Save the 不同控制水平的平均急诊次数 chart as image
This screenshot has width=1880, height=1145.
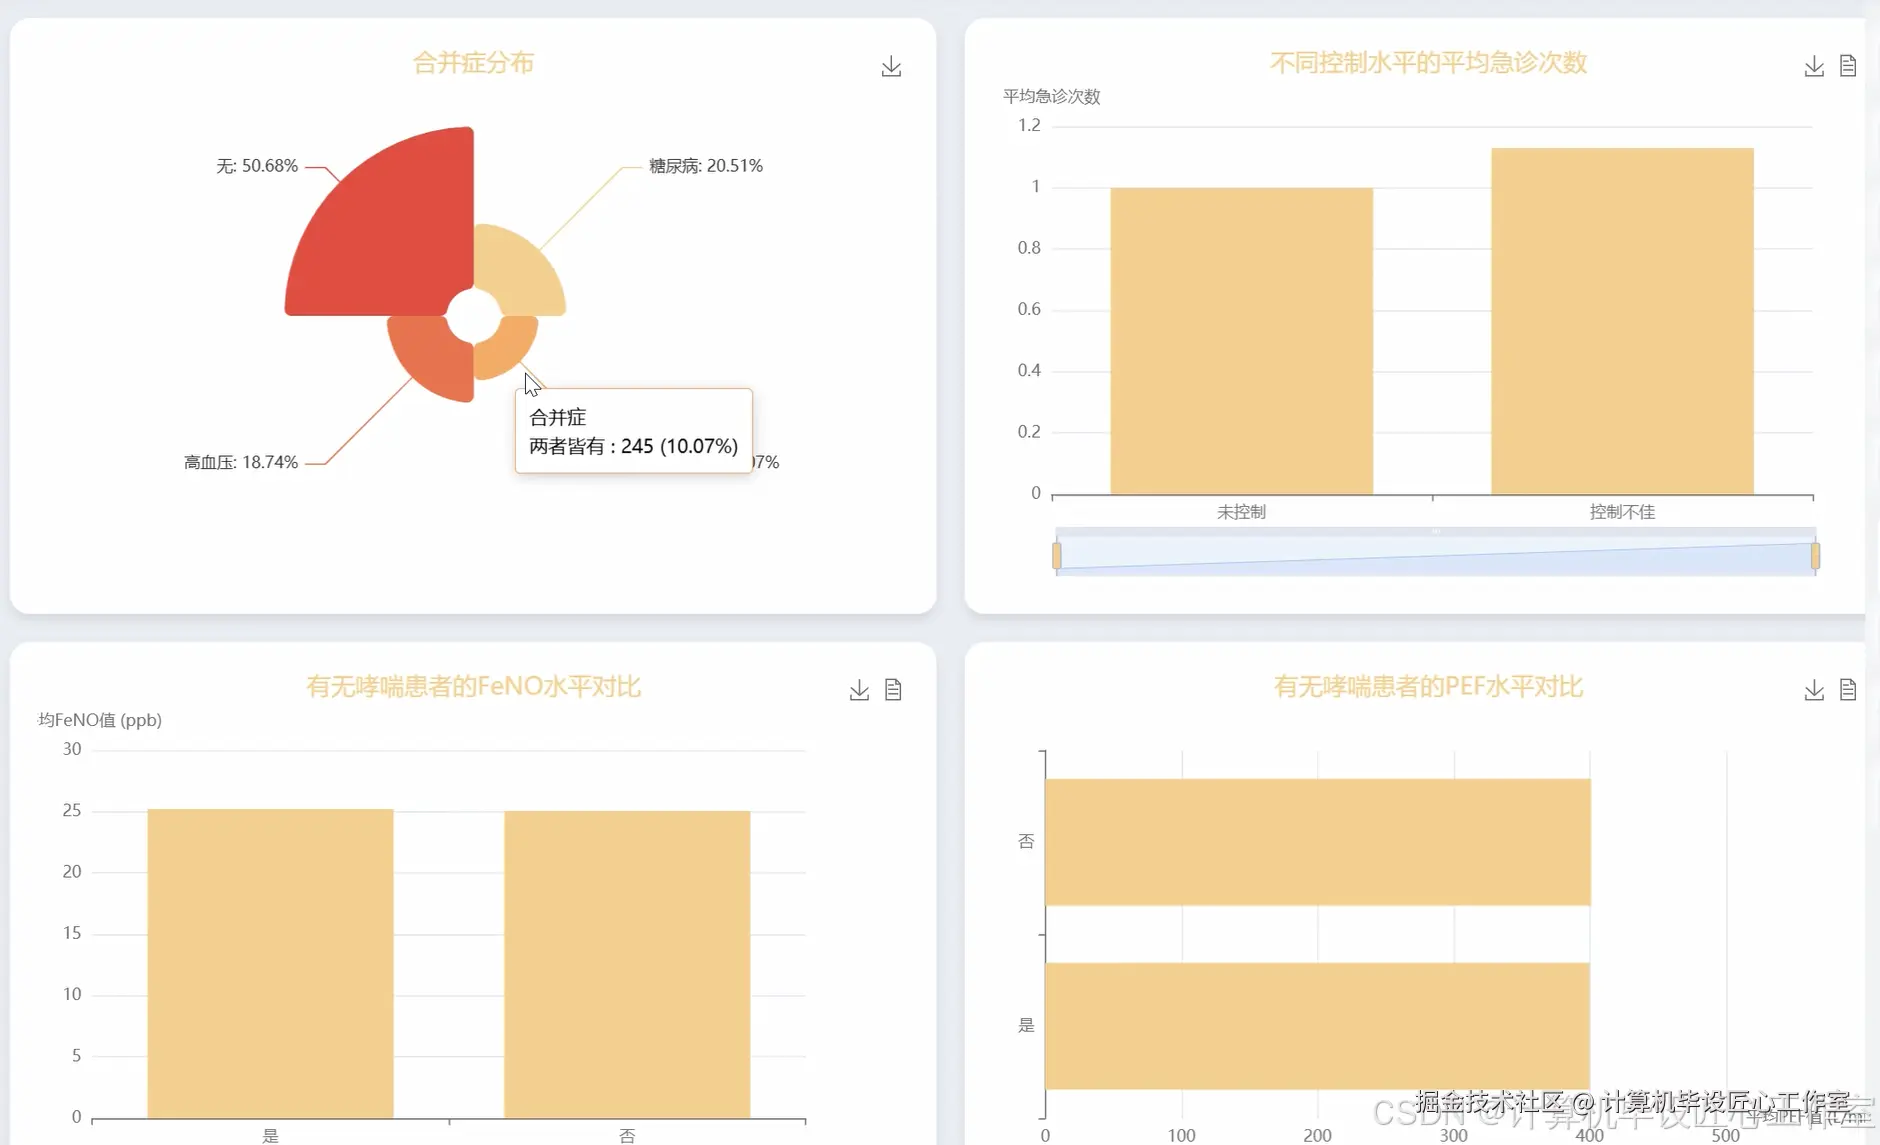(1814, 65)
